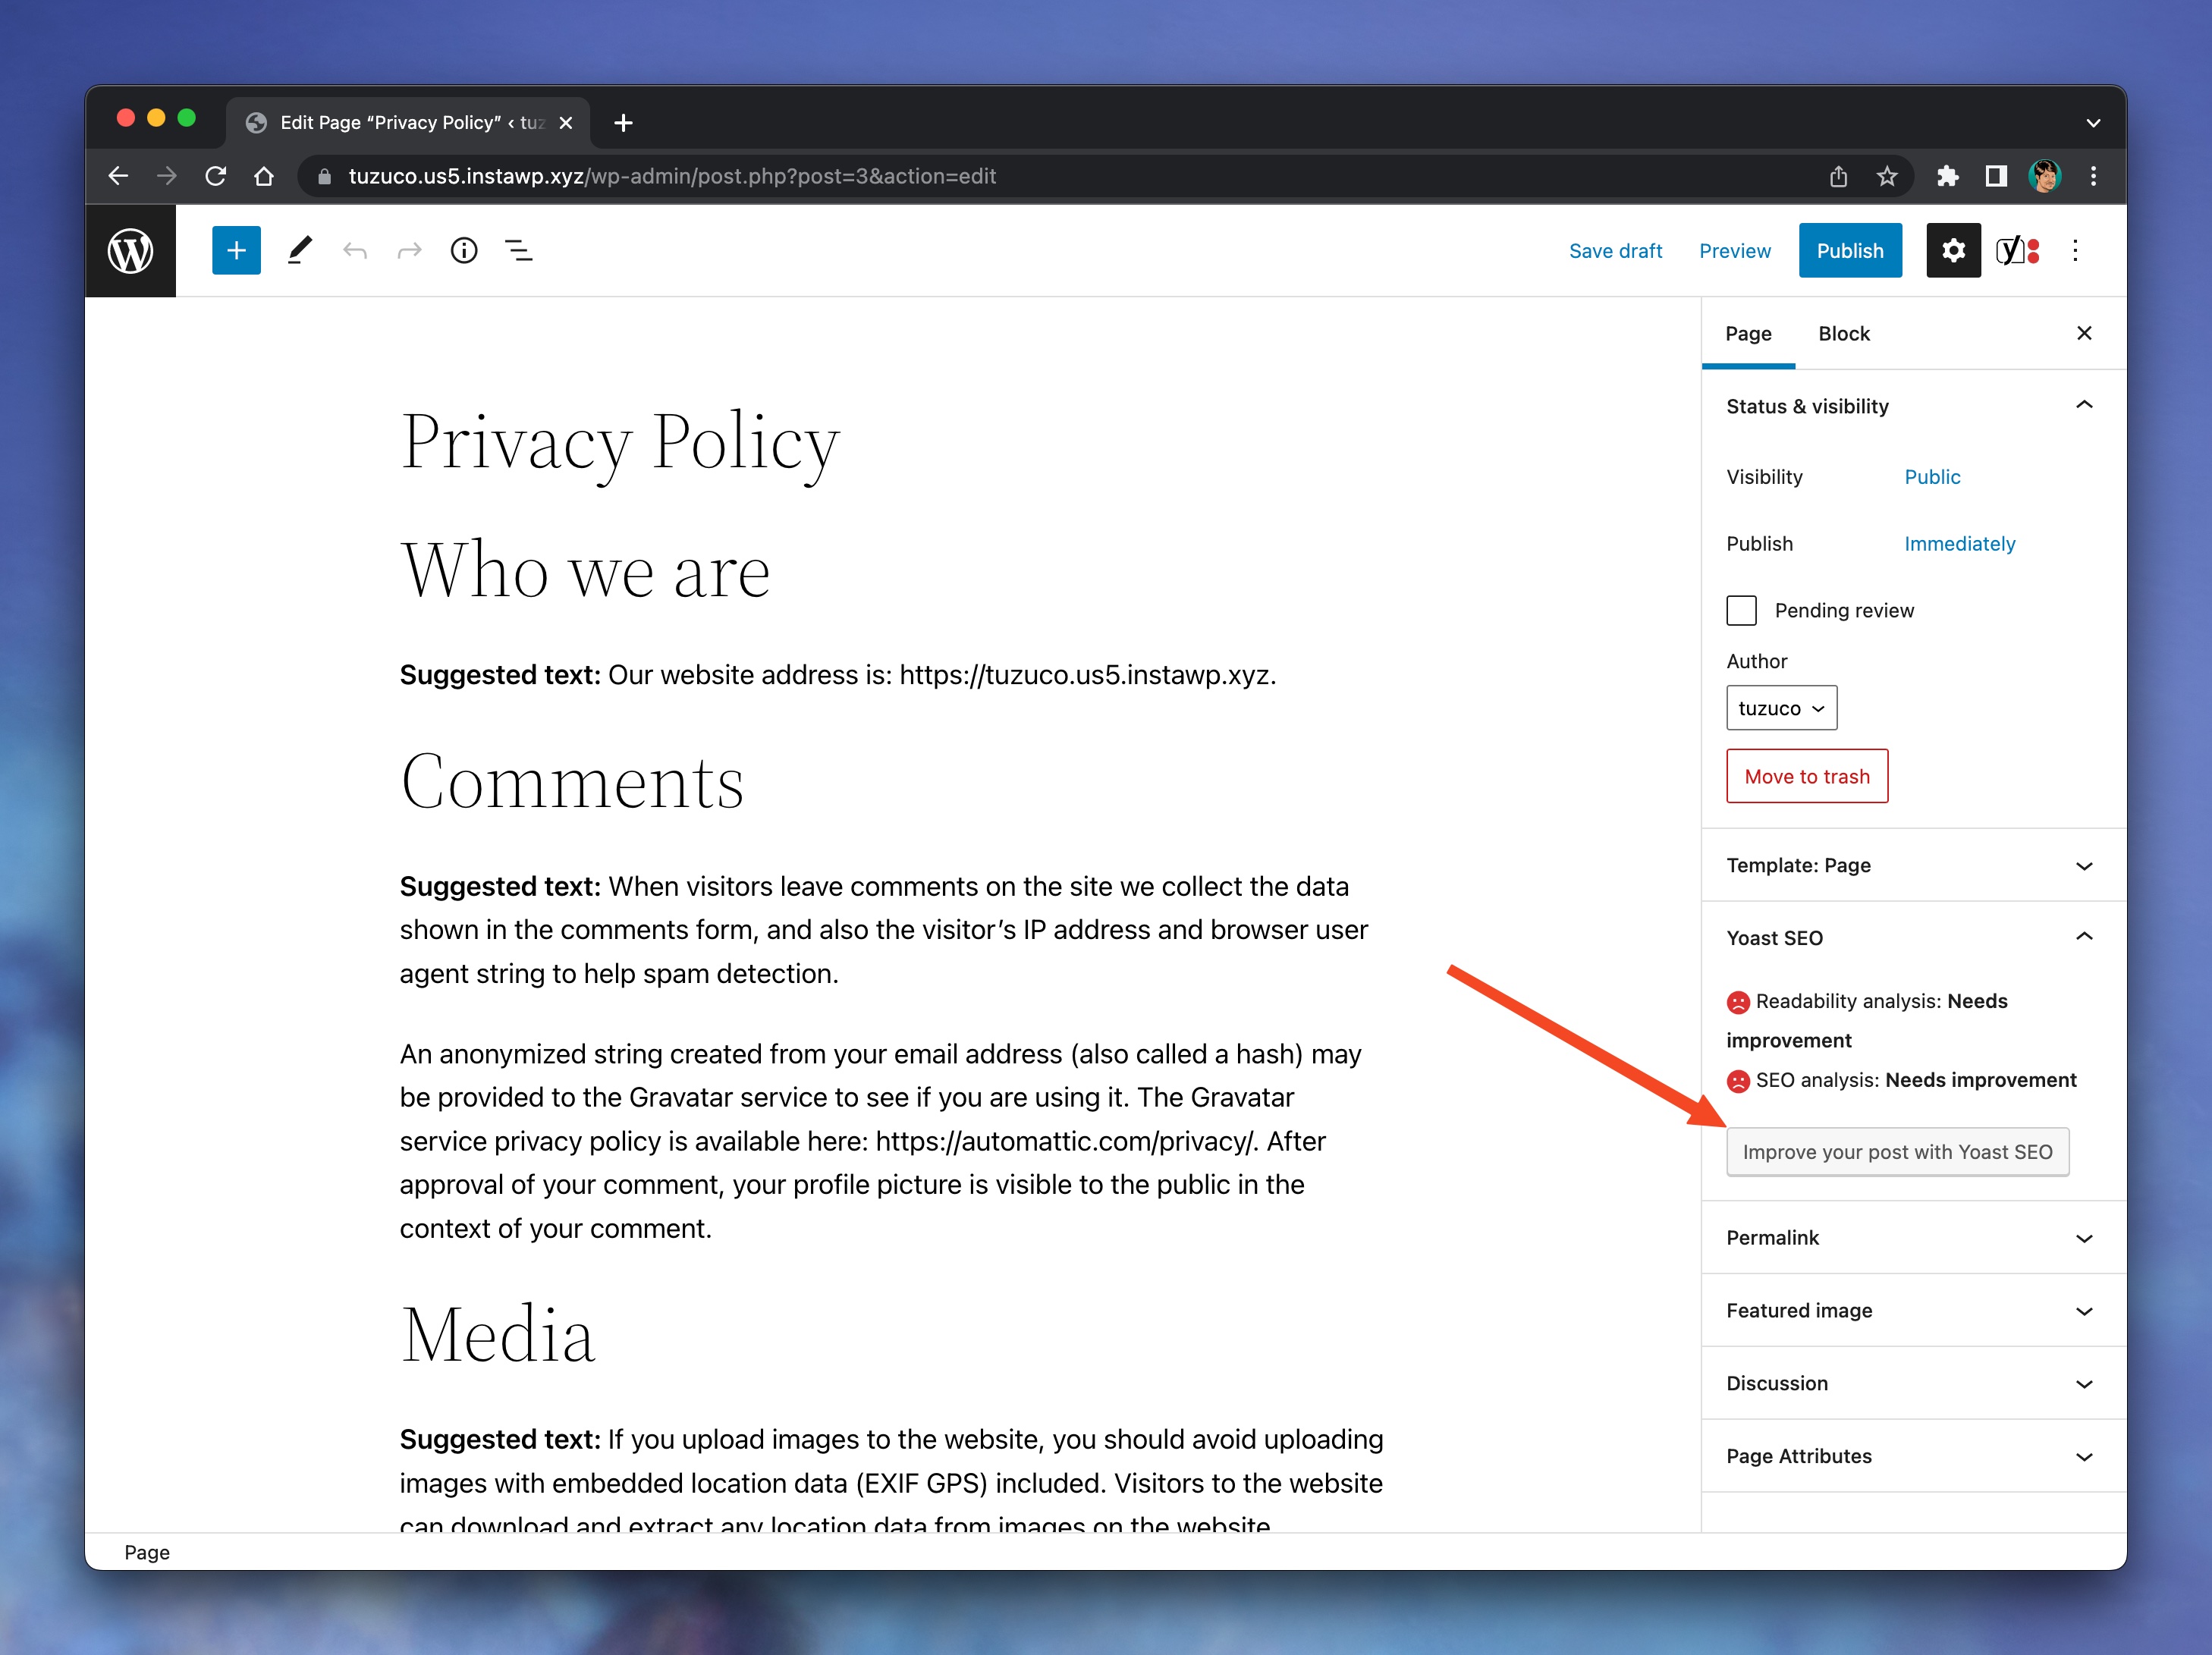Click the Public visibility link
Viewport: 2212px width, 1655px height.
pyautogui.click(x=1931, y=477)
